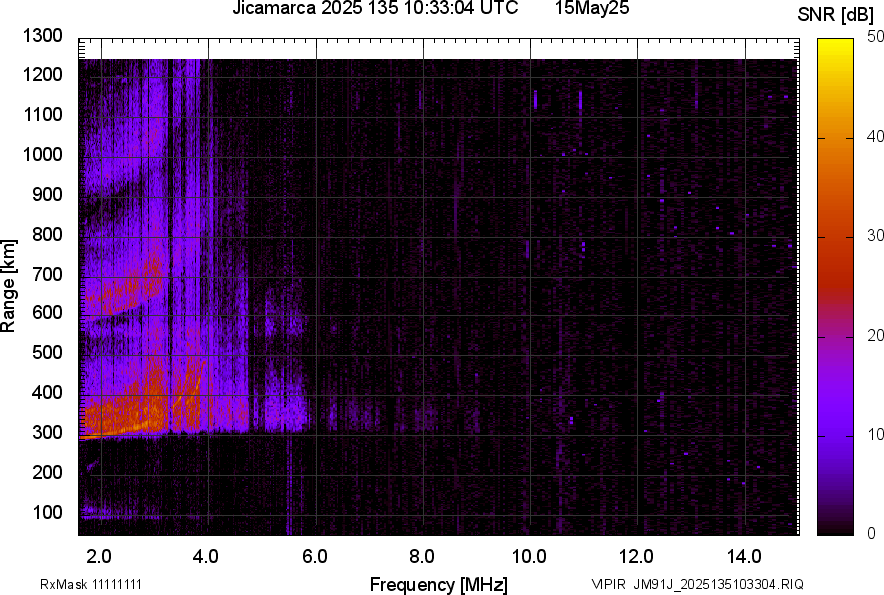Click the range tick label '500'
The height and width of the screenshot is (595, 884).
(47, 352)
